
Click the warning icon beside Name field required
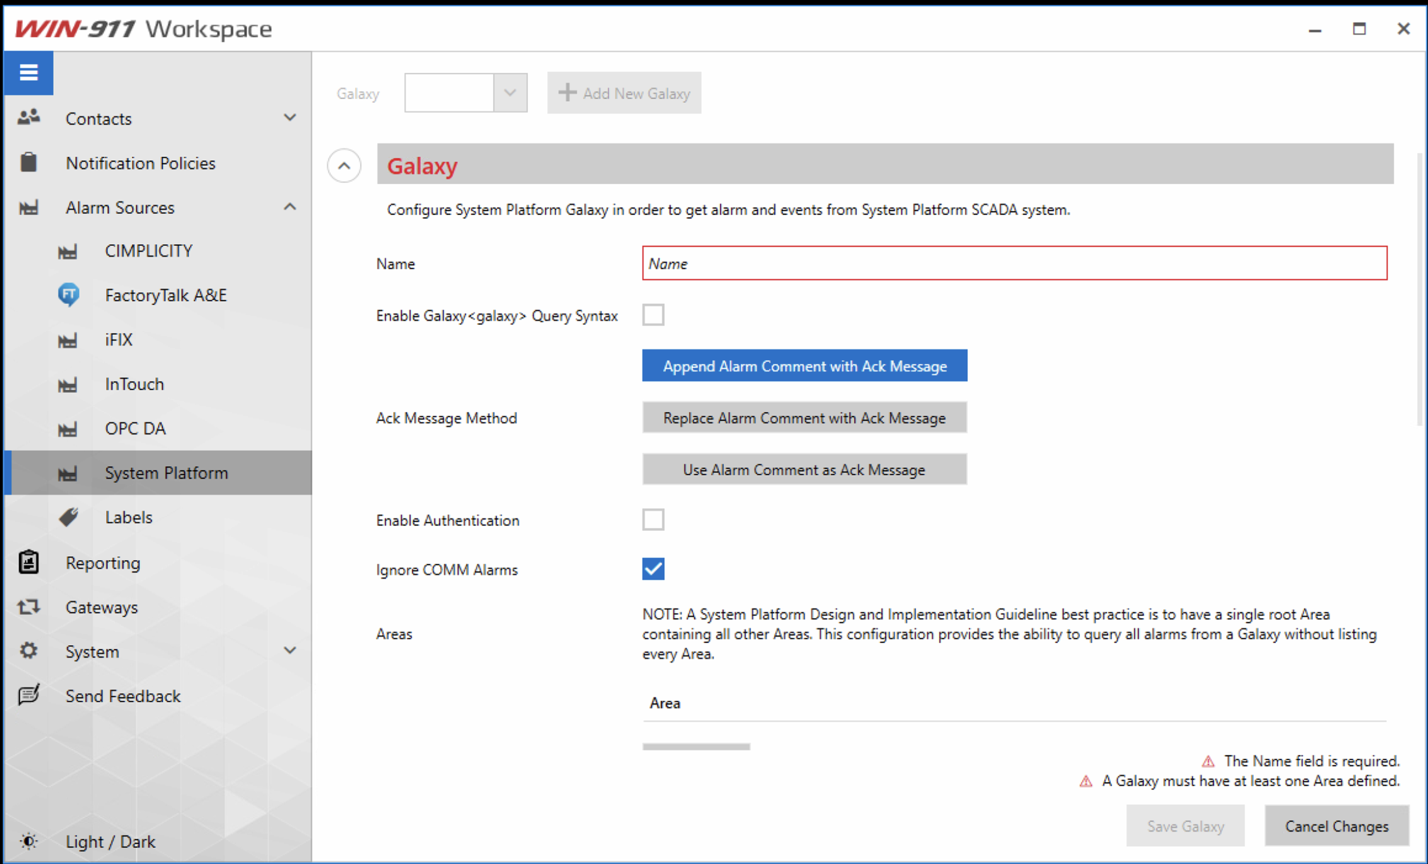[1208, 761]
